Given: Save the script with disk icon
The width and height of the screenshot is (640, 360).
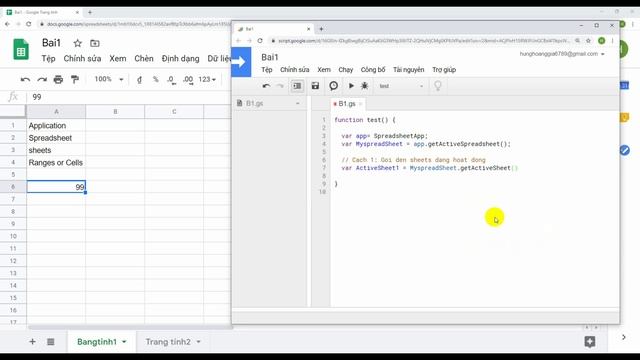Looking at the screenshot, I should point(315,86).
